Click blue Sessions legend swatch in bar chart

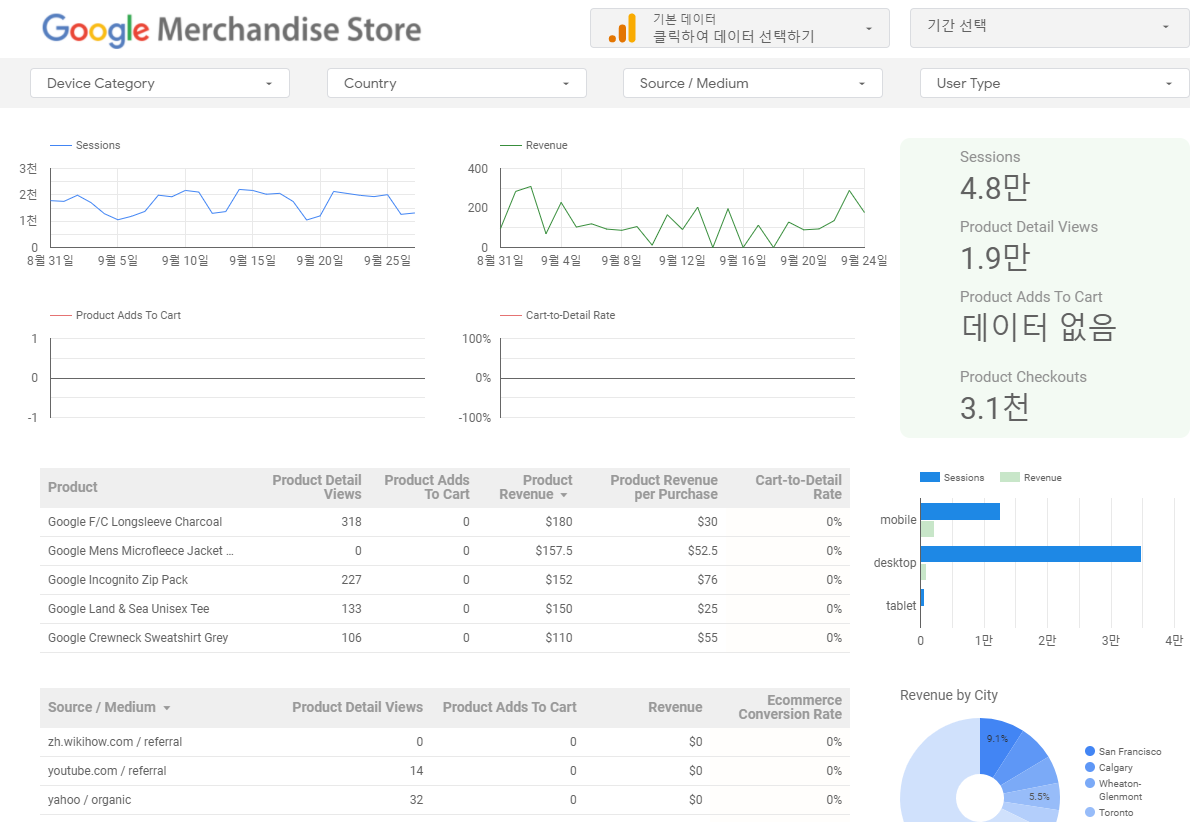pos(930,477)
